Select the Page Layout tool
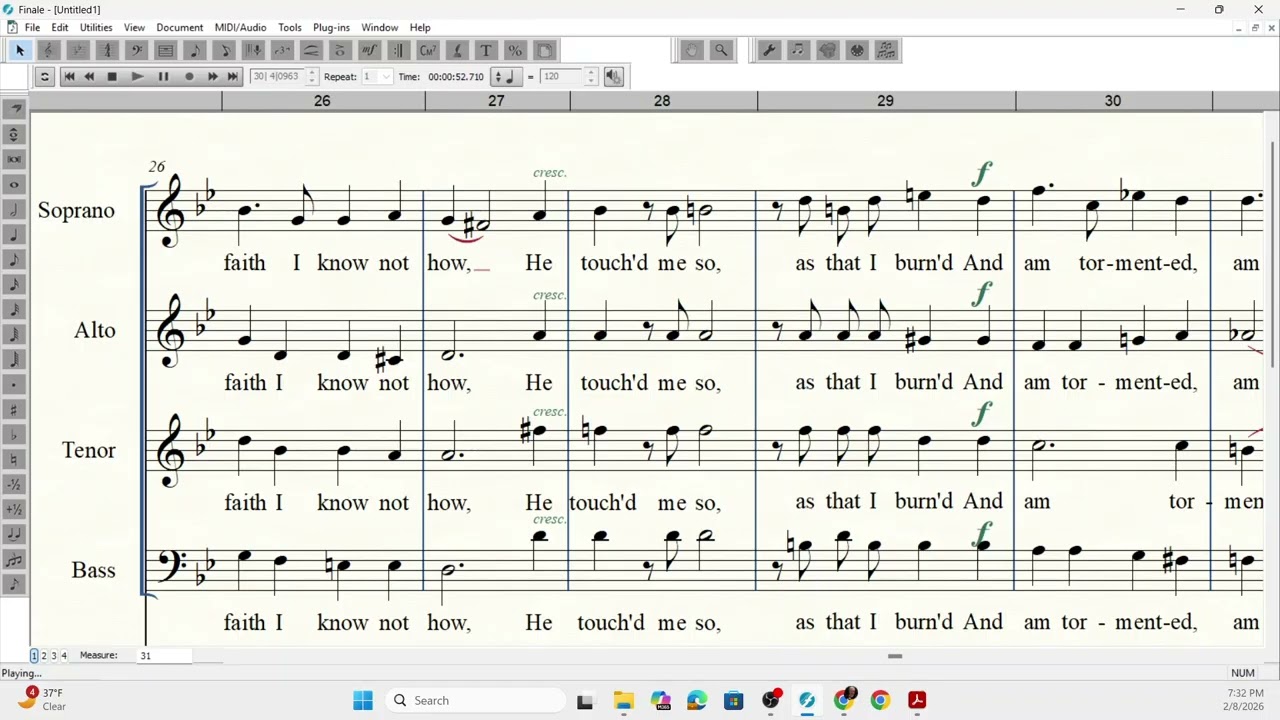The image size is (1280, 720). 544,50
